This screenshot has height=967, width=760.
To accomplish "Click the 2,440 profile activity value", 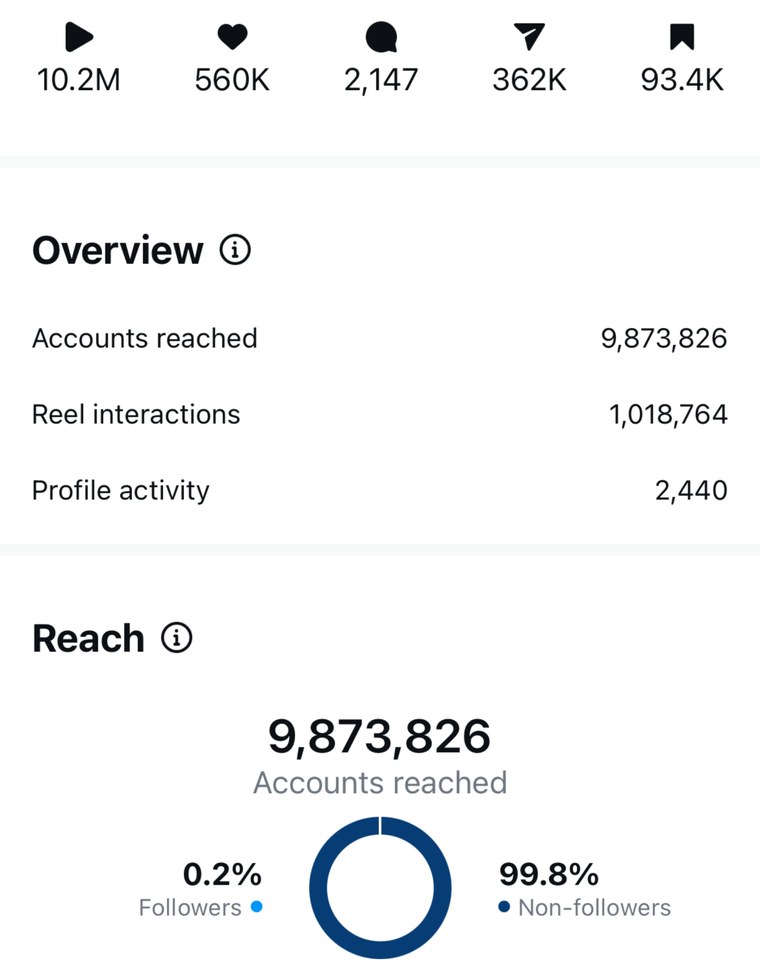I will [x=691, y=491].
